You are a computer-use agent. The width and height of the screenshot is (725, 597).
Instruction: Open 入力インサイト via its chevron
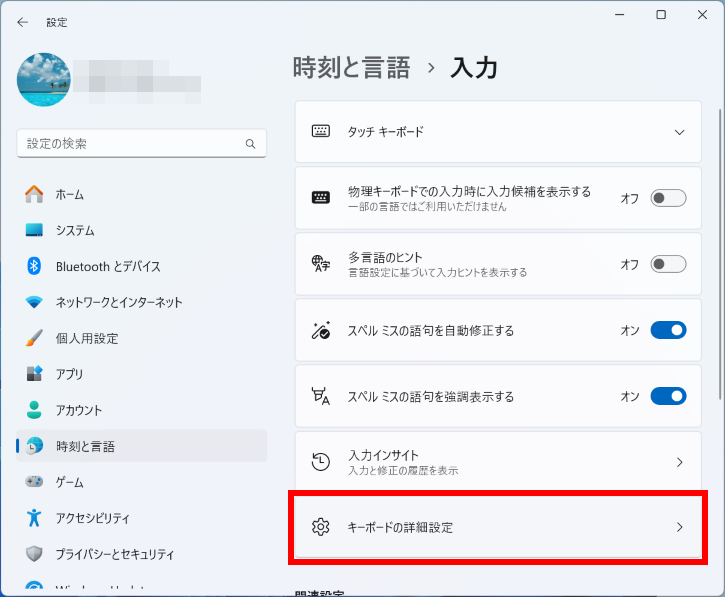(x=679, y=462)
